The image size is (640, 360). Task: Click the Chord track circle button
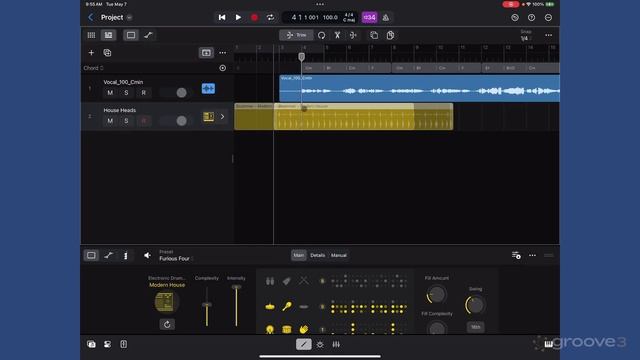coord(222,68)
